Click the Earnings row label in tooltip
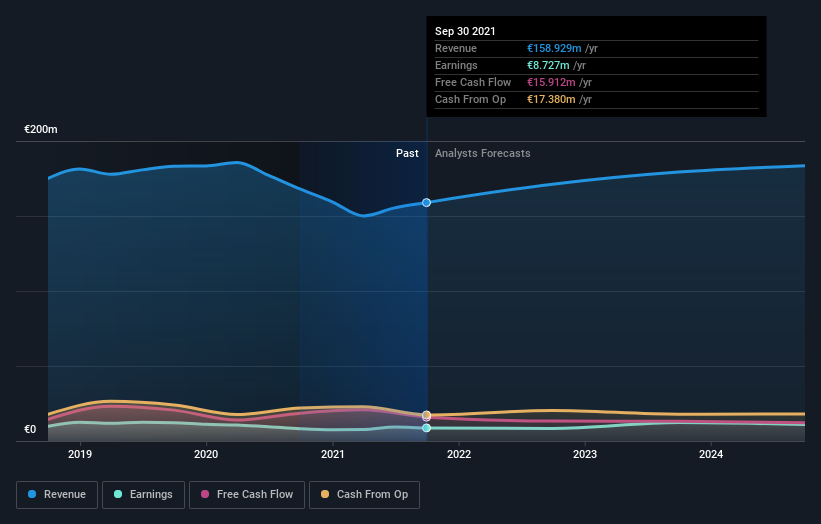 tap(456, 65)
